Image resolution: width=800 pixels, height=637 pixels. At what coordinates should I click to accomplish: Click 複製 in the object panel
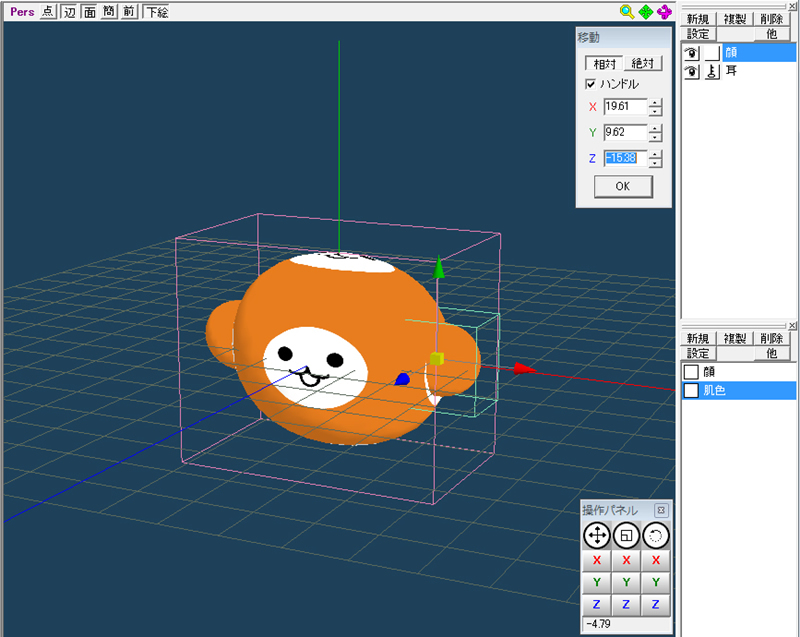pyautogui.click(x=735, y=19)
